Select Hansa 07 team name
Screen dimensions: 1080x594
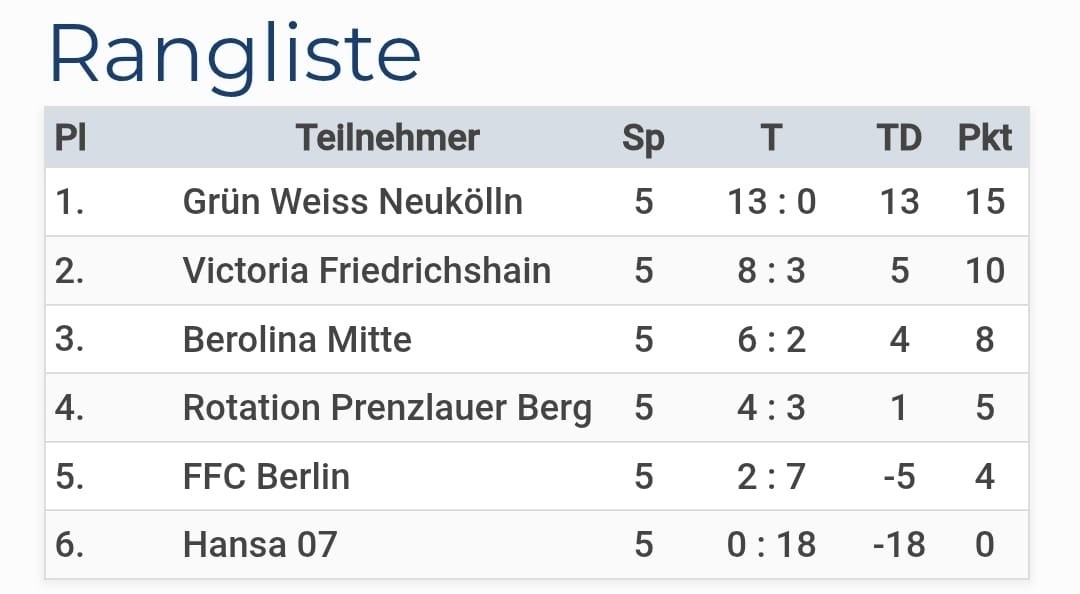pyautogui.click(x=260, y=545)
